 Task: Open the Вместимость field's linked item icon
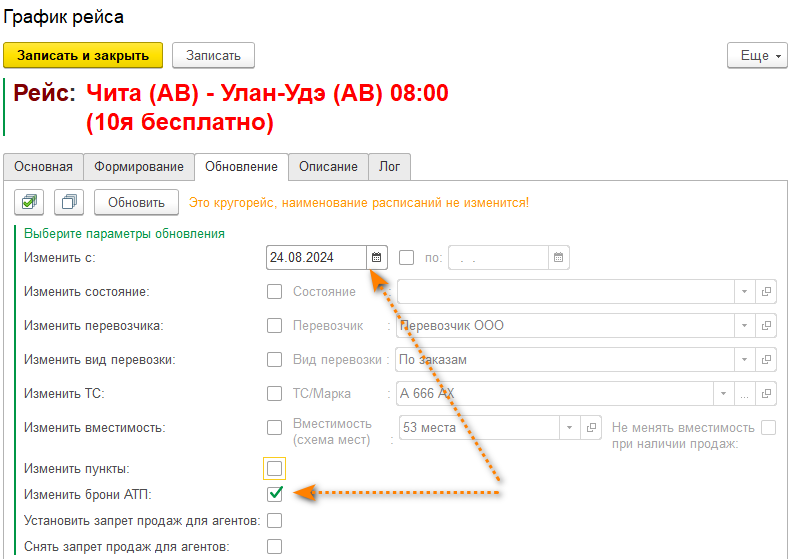click(591, 428)
